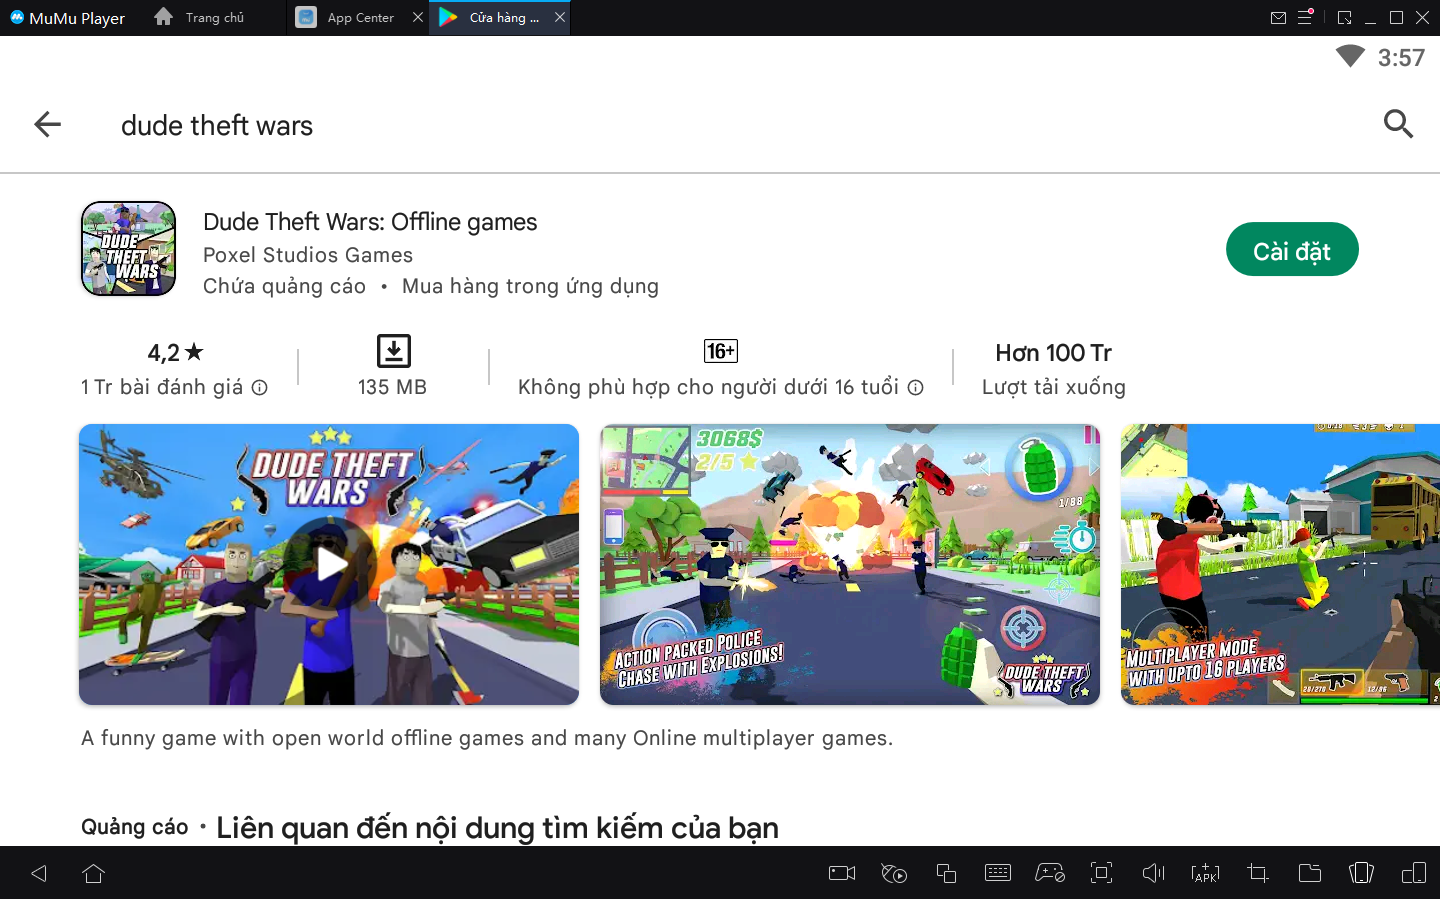Open the shared folder icon
The height and width of the screenshot is (899, 1440).
[1309, 873]
